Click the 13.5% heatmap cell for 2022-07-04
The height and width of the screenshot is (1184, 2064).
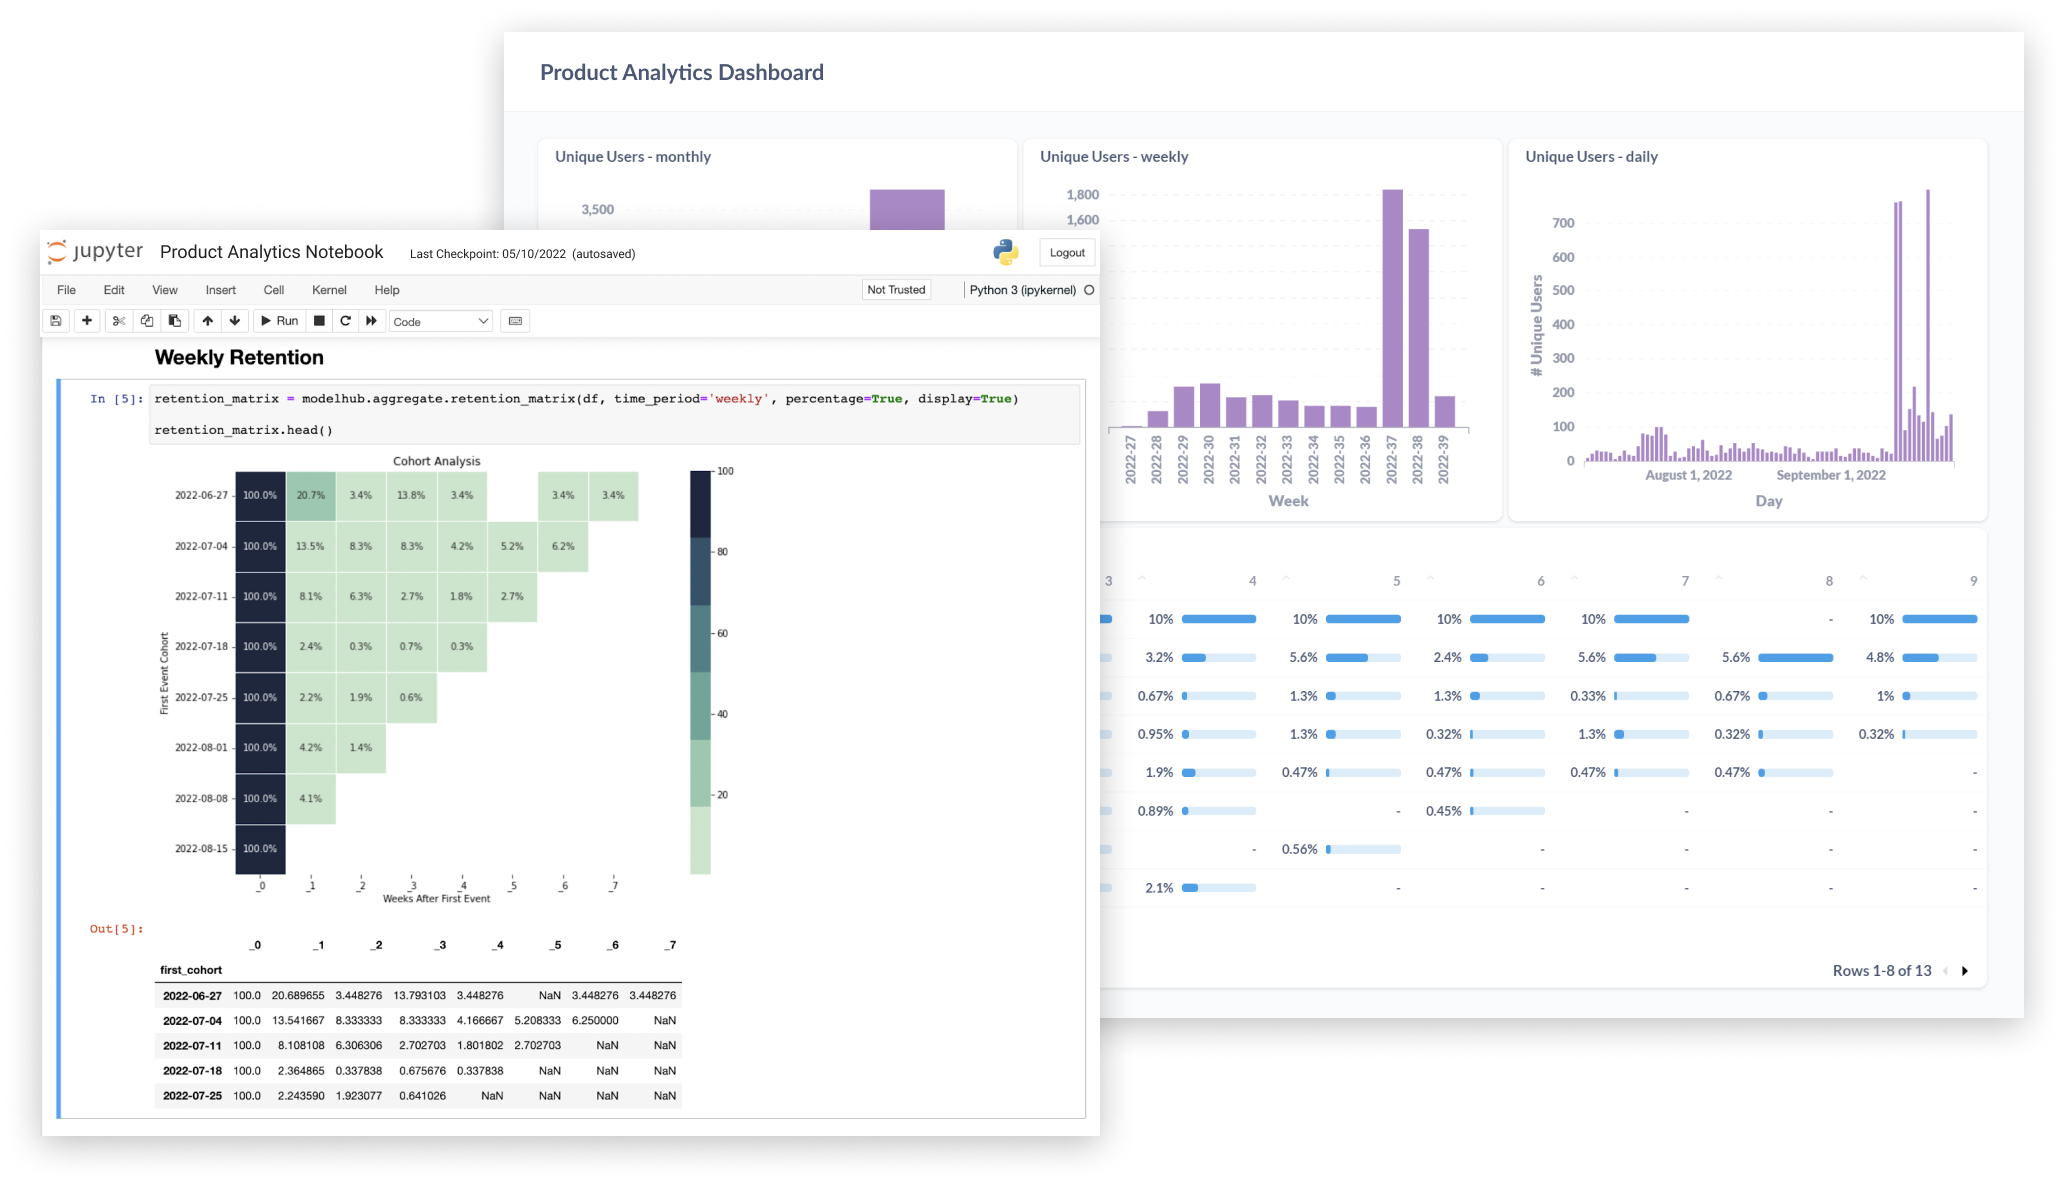tap(311, 547)
